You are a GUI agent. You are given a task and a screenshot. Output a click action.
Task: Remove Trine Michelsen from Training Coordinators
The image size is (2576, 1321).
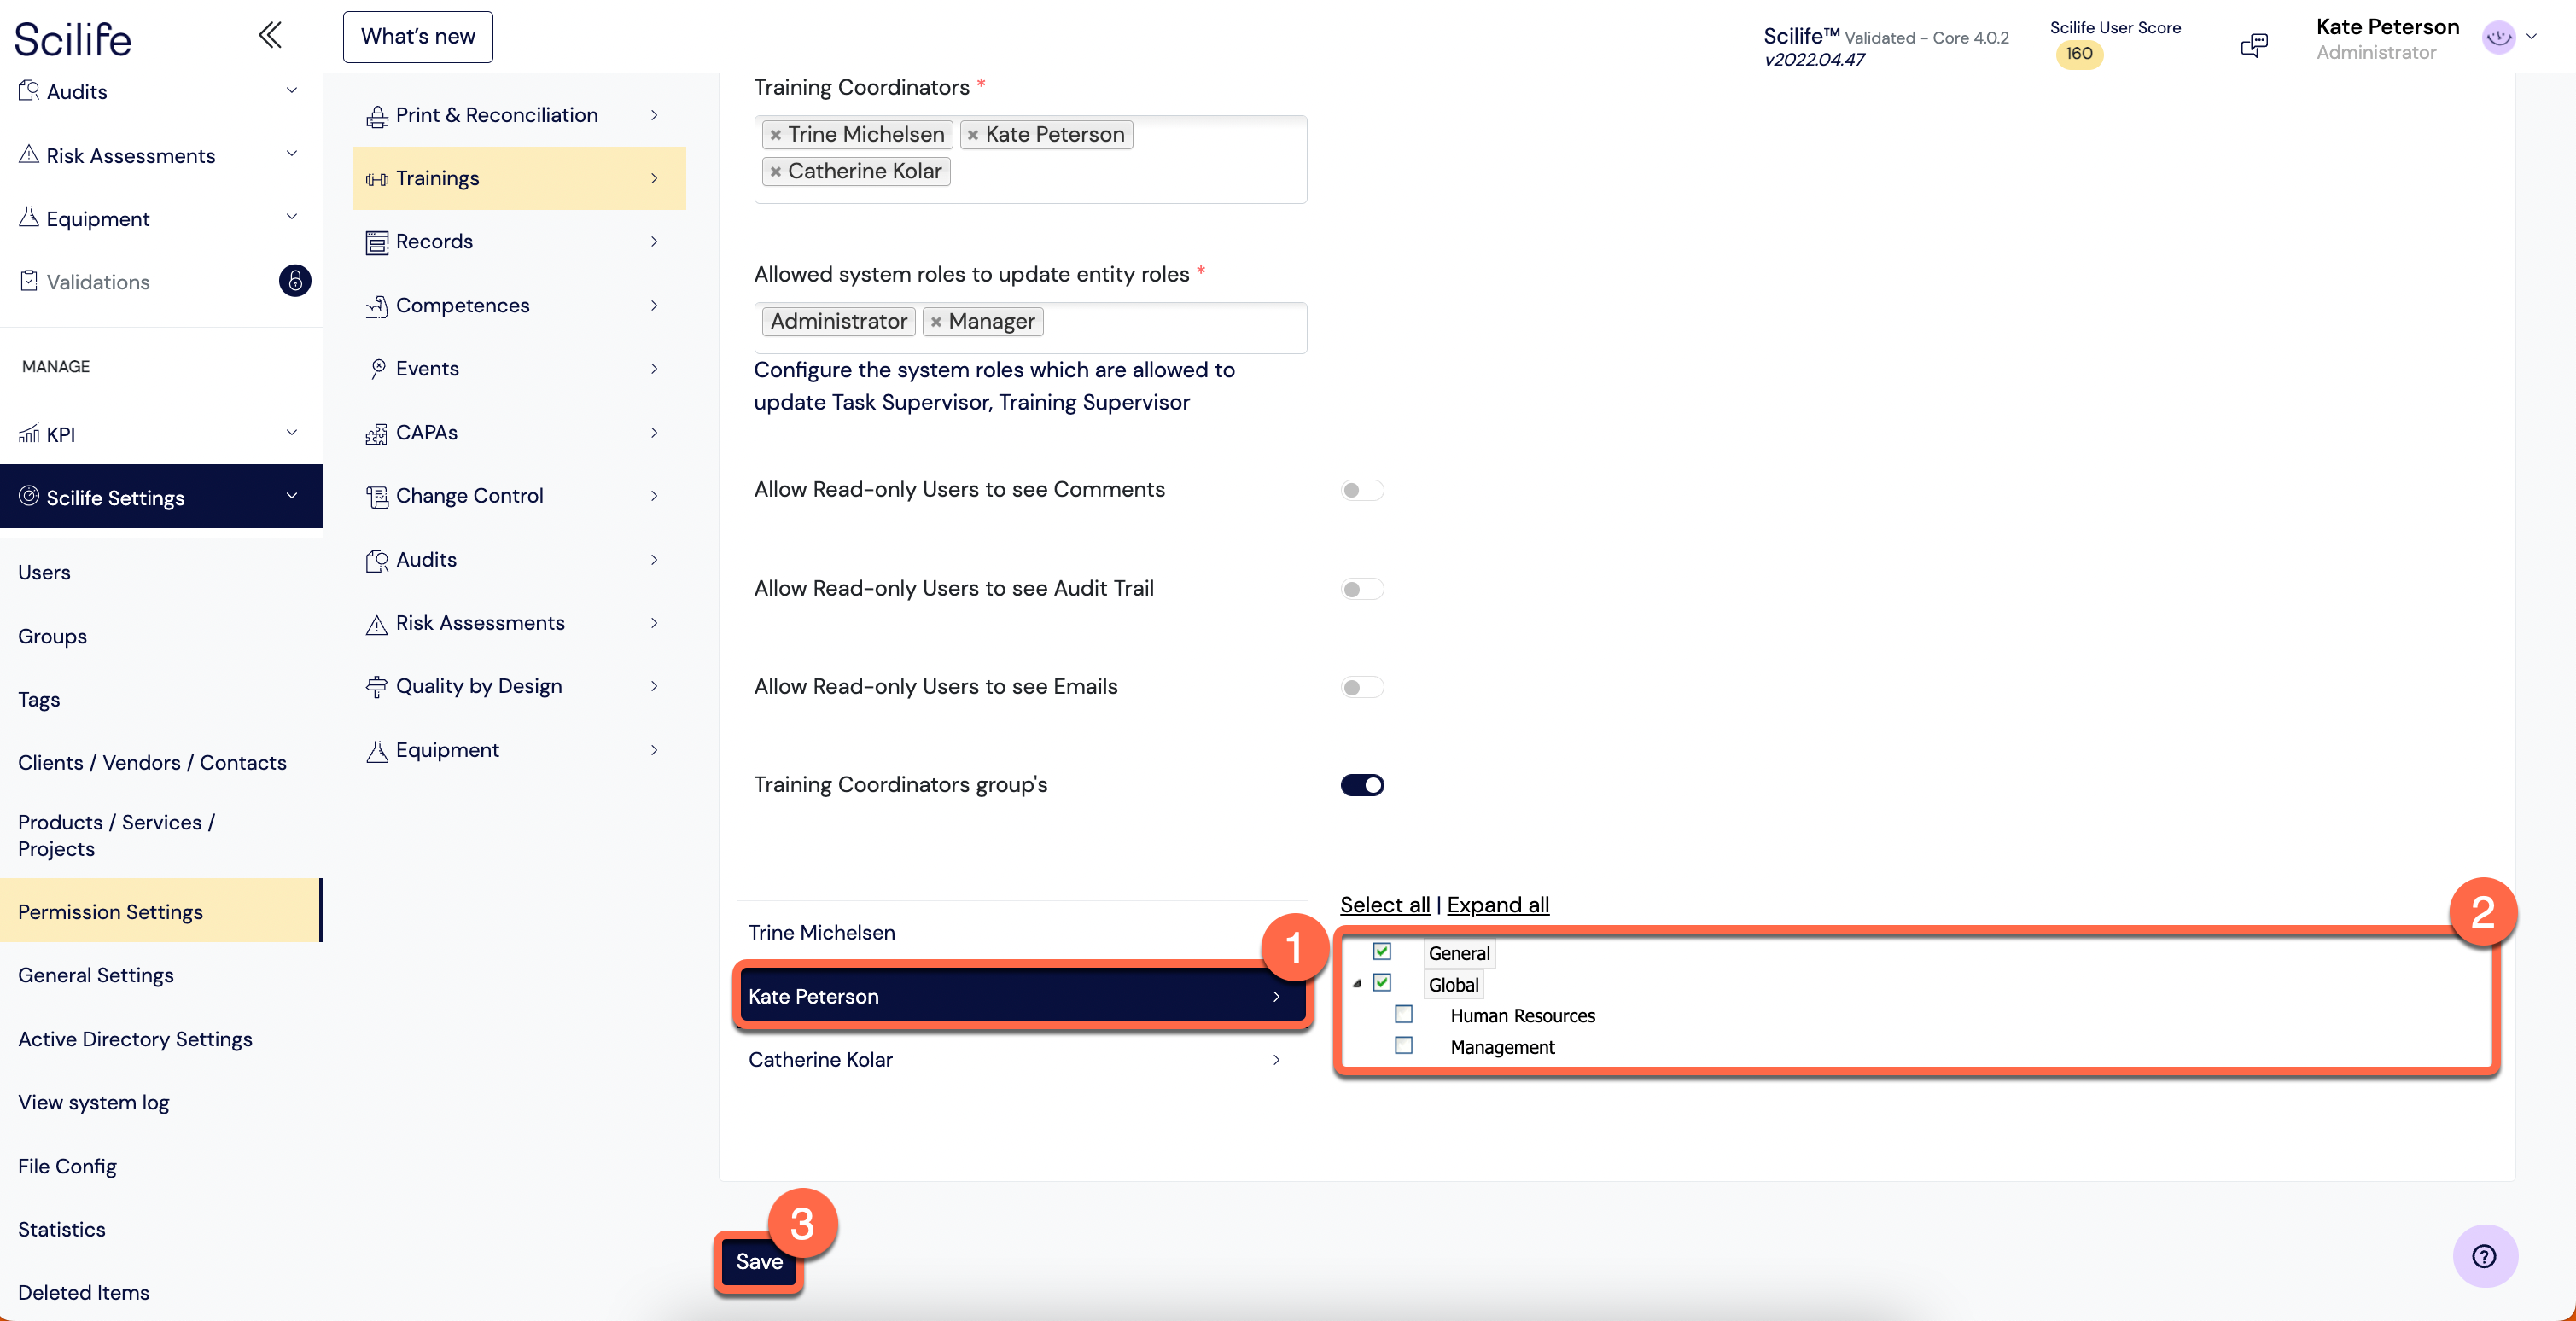tap(775, 135)
